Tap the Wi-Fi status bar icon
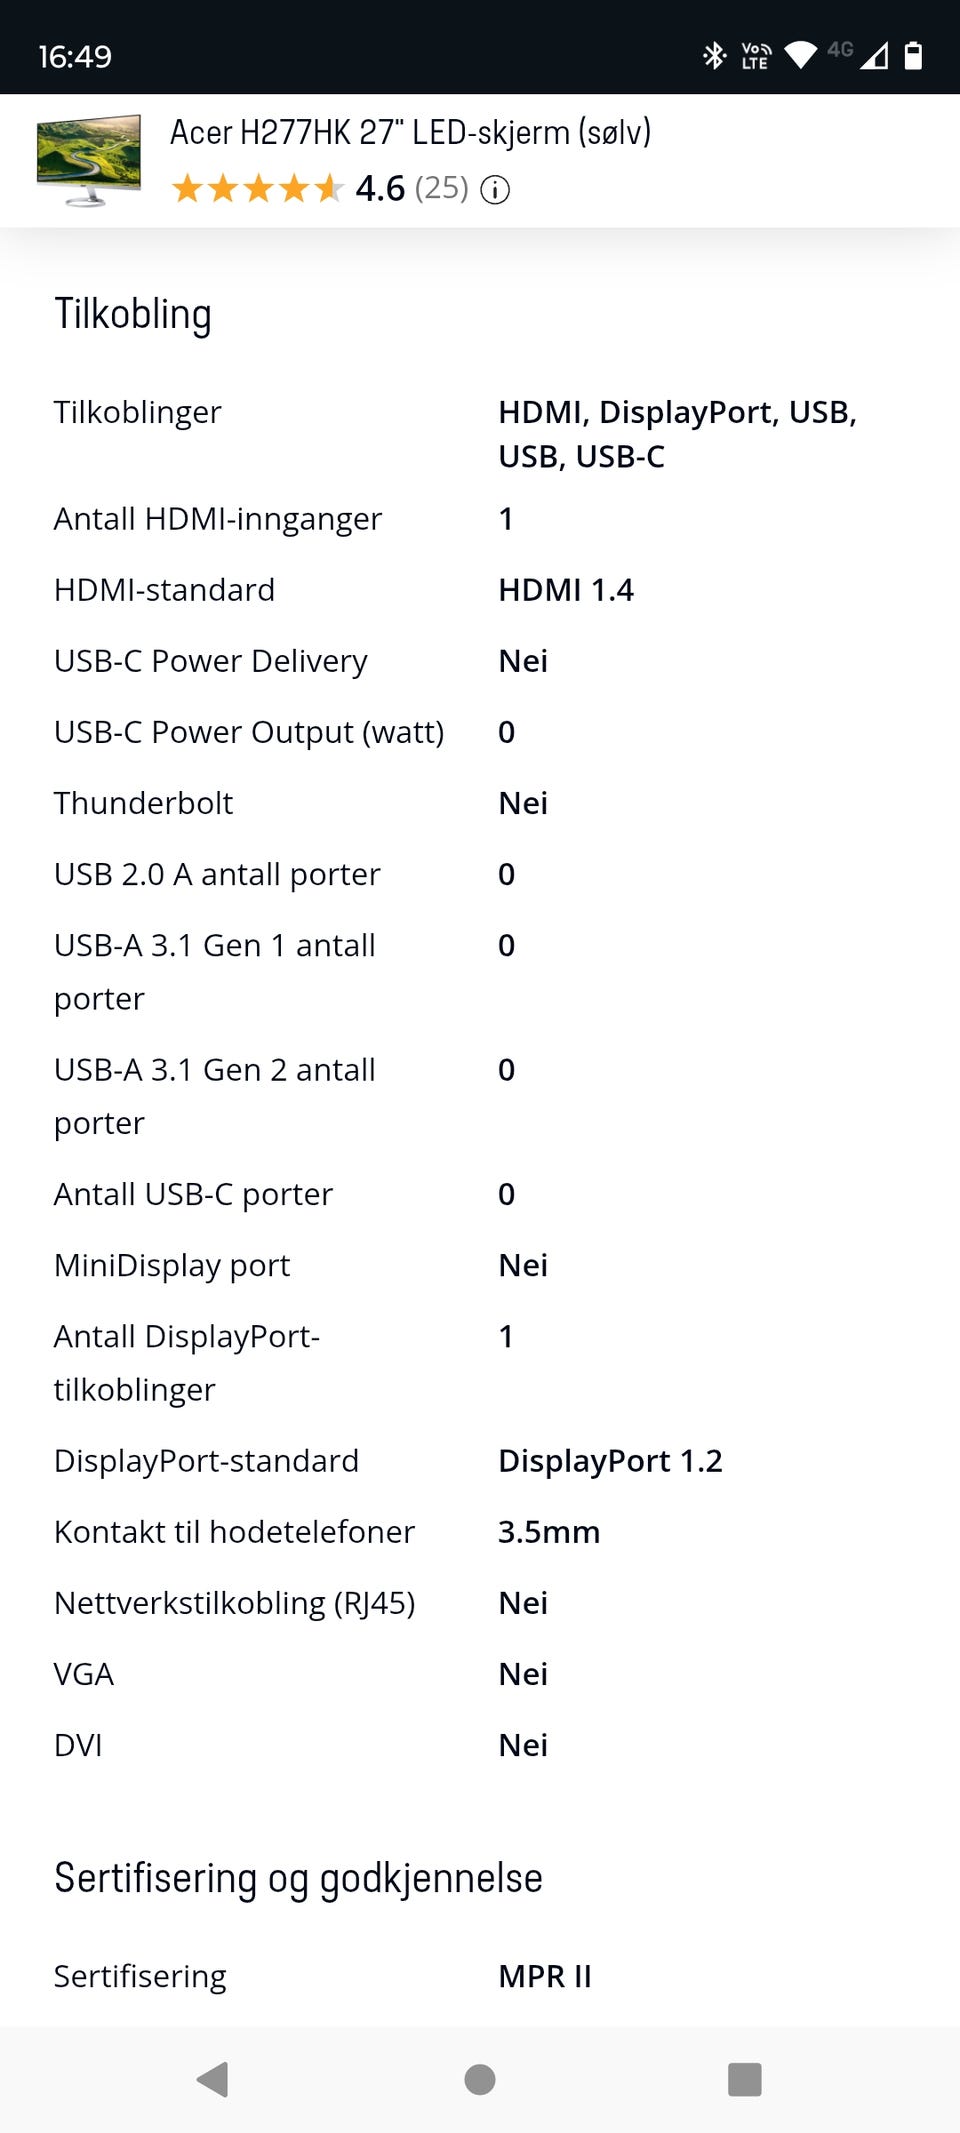 800,55
